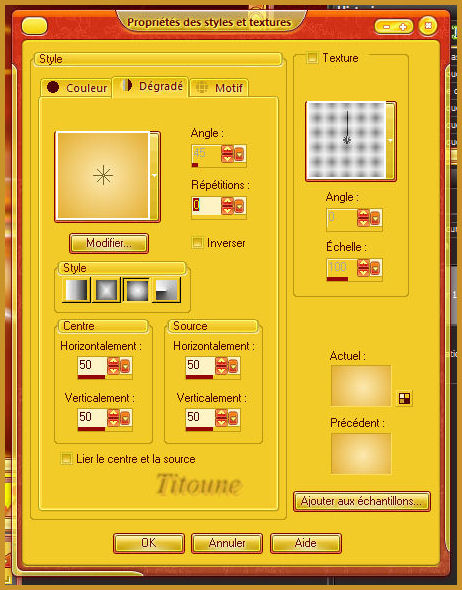This screenshot has width=462, height=590.
Task: Click the Répétitions input field
Action: coord(206,206)
